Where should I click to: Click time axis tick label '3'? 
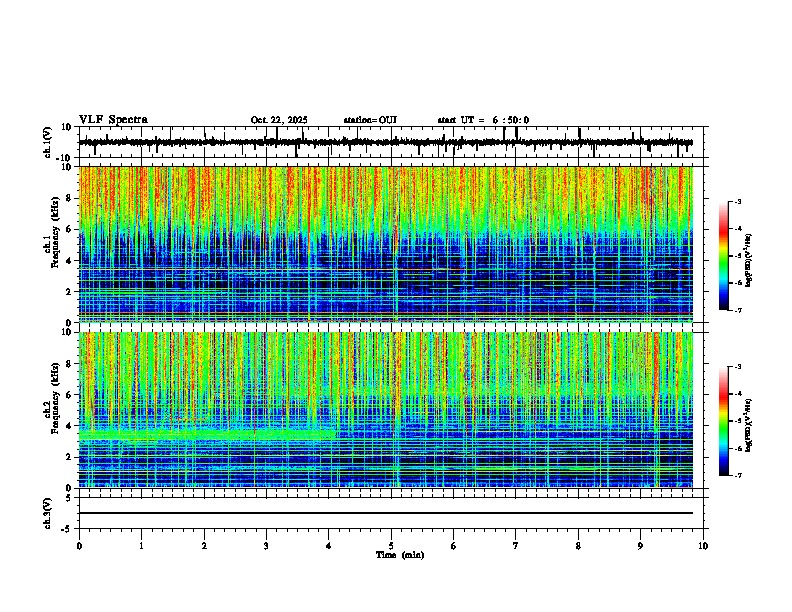[x=266, y=546]
